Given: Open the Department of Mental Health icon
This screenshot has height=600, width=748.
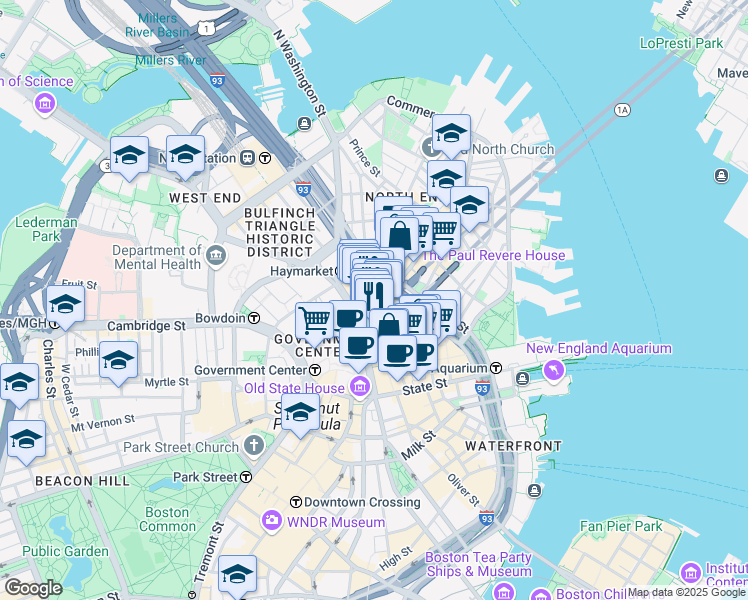Looking at the screenshot, I should coord(216,257).
